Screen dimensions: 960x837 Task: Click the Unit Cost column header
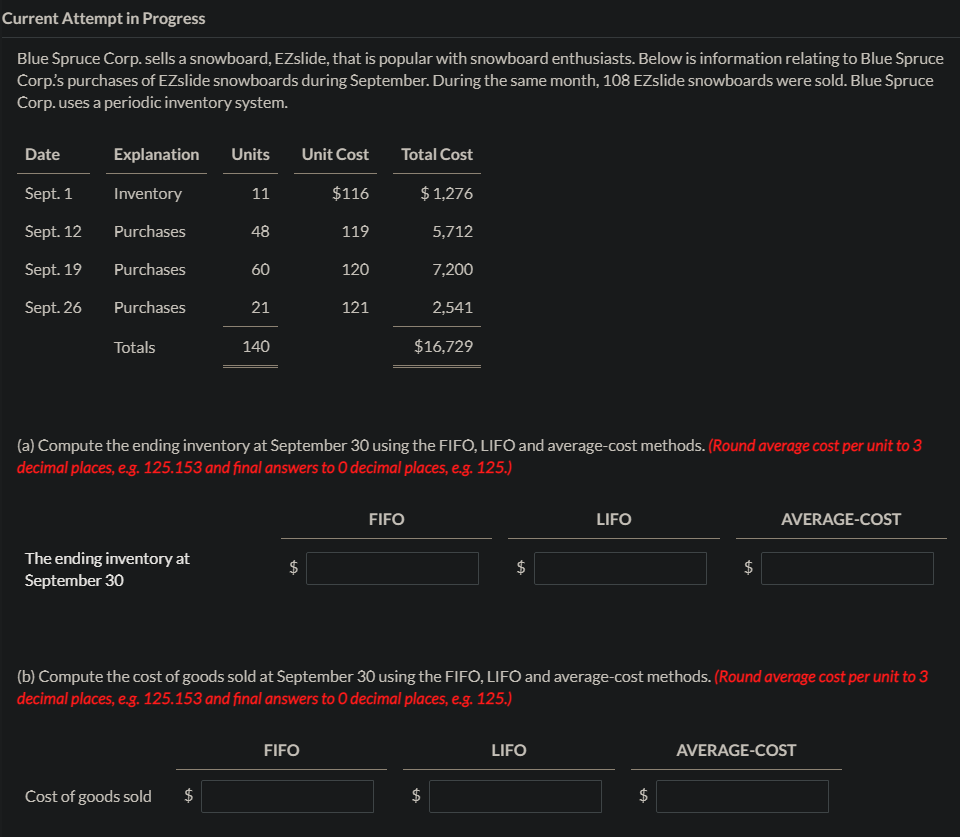[335, 154]
